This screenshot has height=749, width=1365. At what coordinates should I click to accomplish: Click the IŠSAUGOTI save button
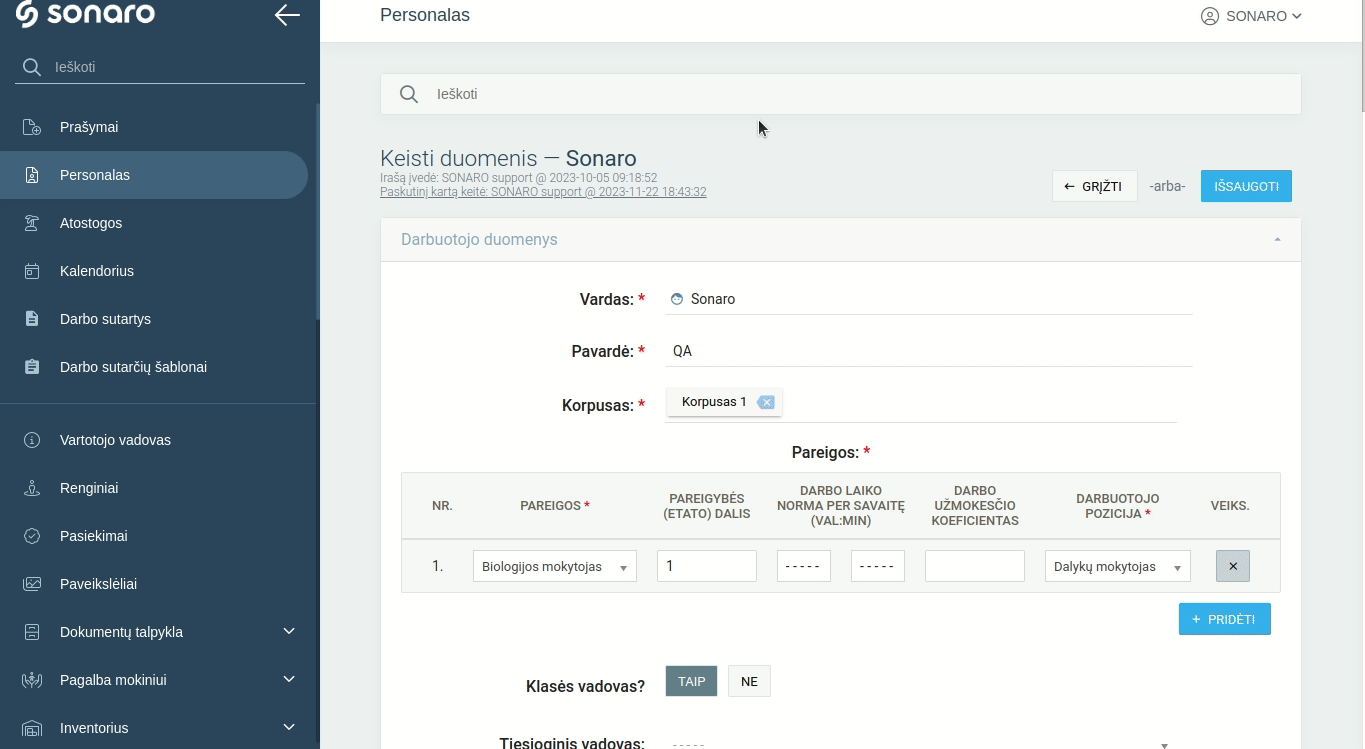pyautogui.click(x=1246, y=186)
